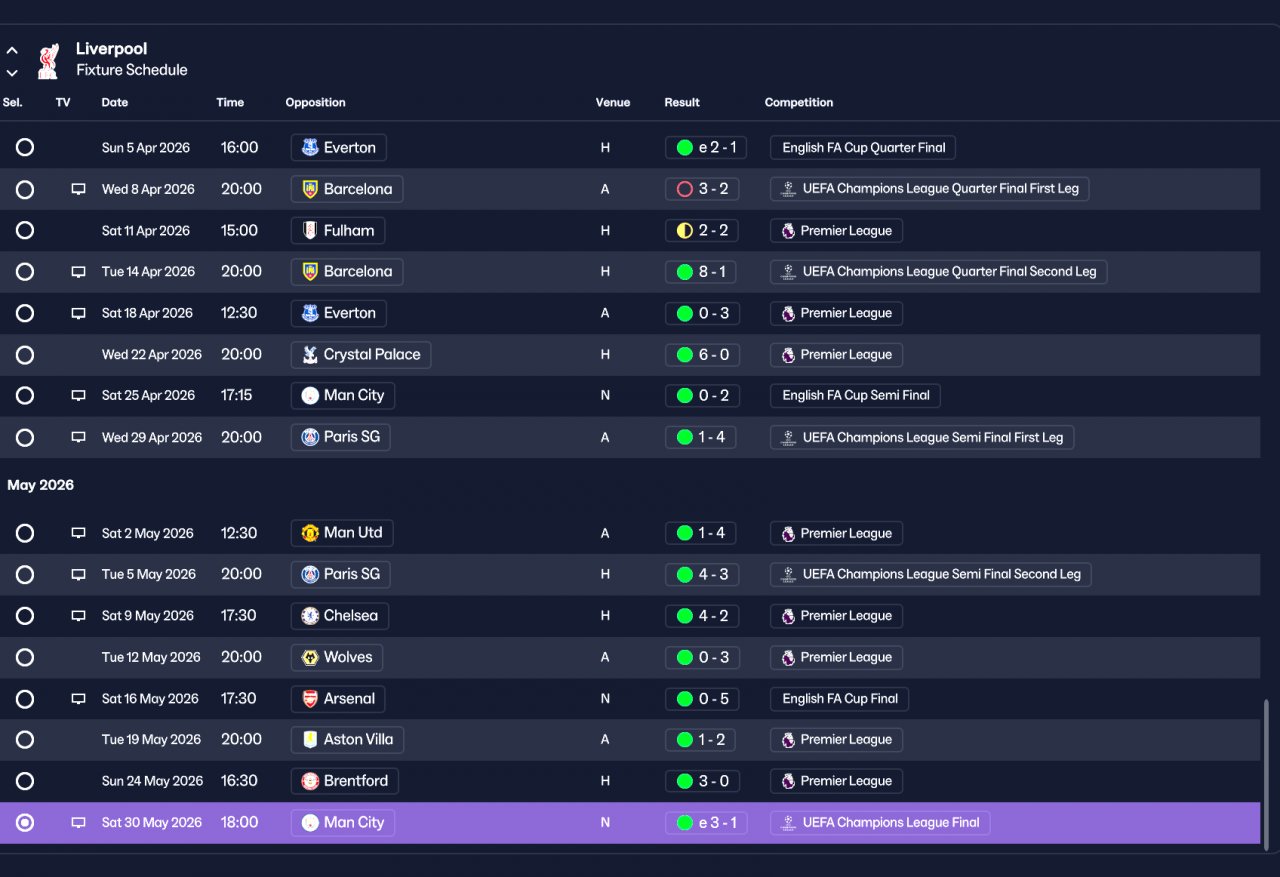
Task: Click the Crystal Palace club badge icon
Action: click(310, 355)
